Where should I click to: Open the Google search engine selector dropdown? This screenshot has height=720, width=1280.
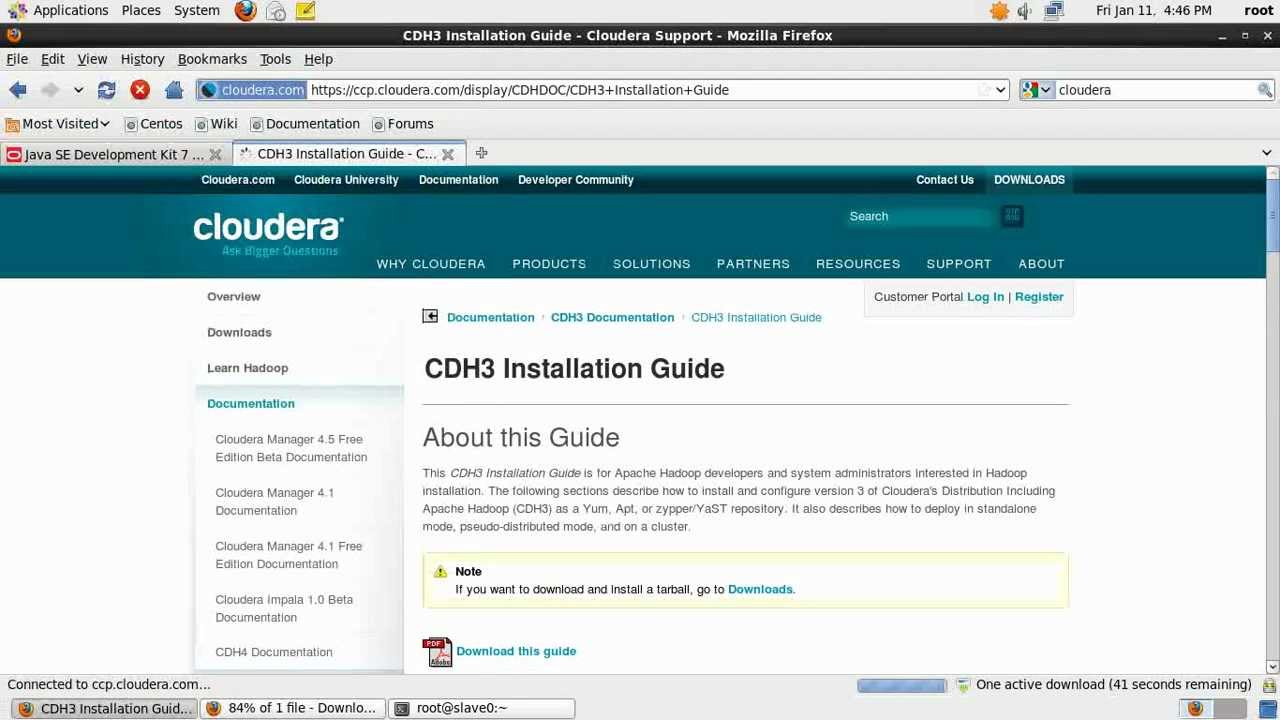[x=1037, y=90]
